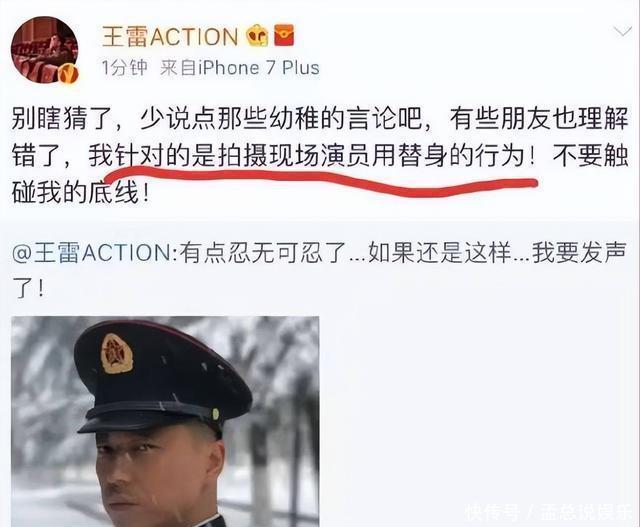
Task: Follow the @王雷ACTION mention in repost
Action: coord(93,252)
